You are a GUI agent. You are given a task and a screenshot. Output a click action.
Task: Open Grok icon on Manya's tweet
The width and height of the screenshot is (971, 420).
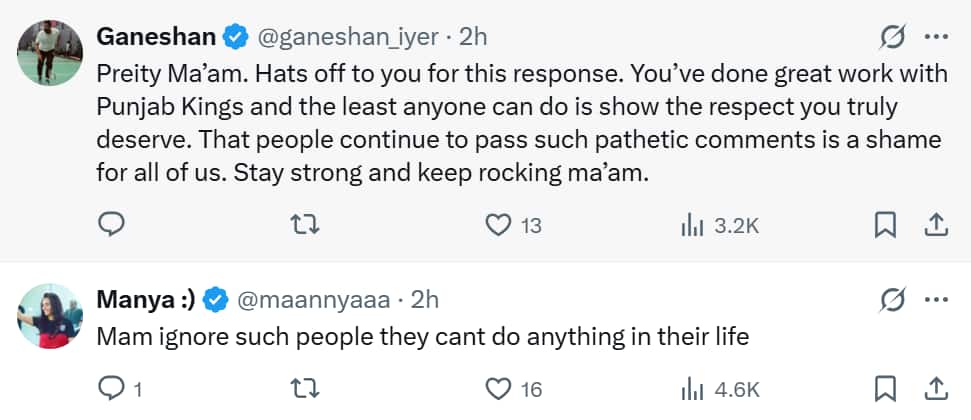click(892, 298)
